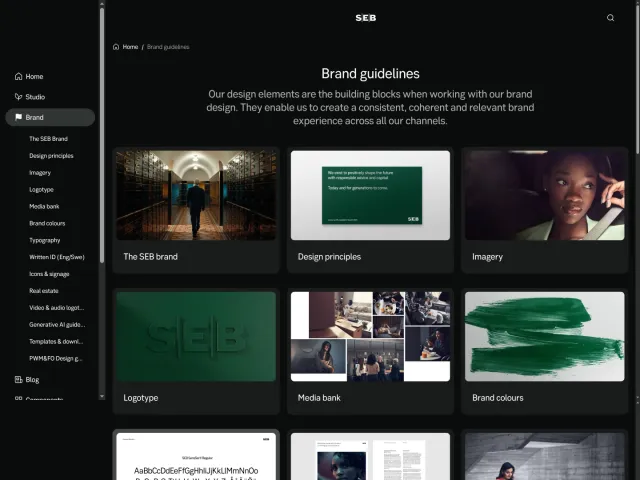
Task: Open Real estate sidebar item
Action: [x=44, y=291]
